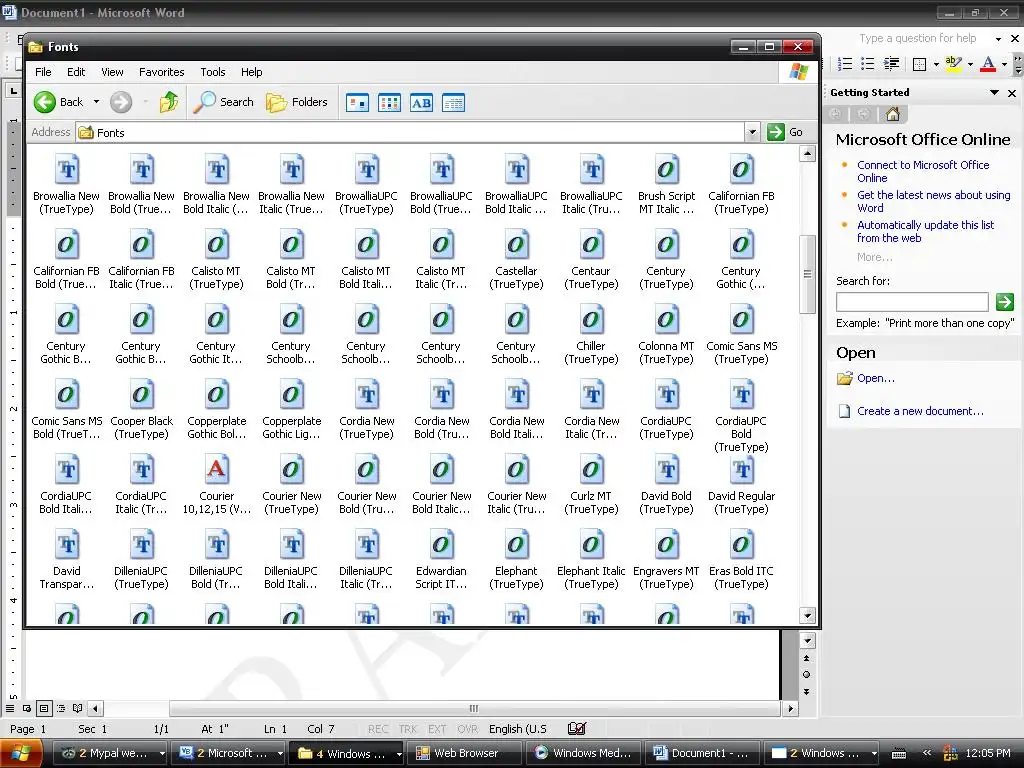Screen dimensions: 1024x768
Task: Open the Font Color dropdown arrow
Action: [1004, 64]
